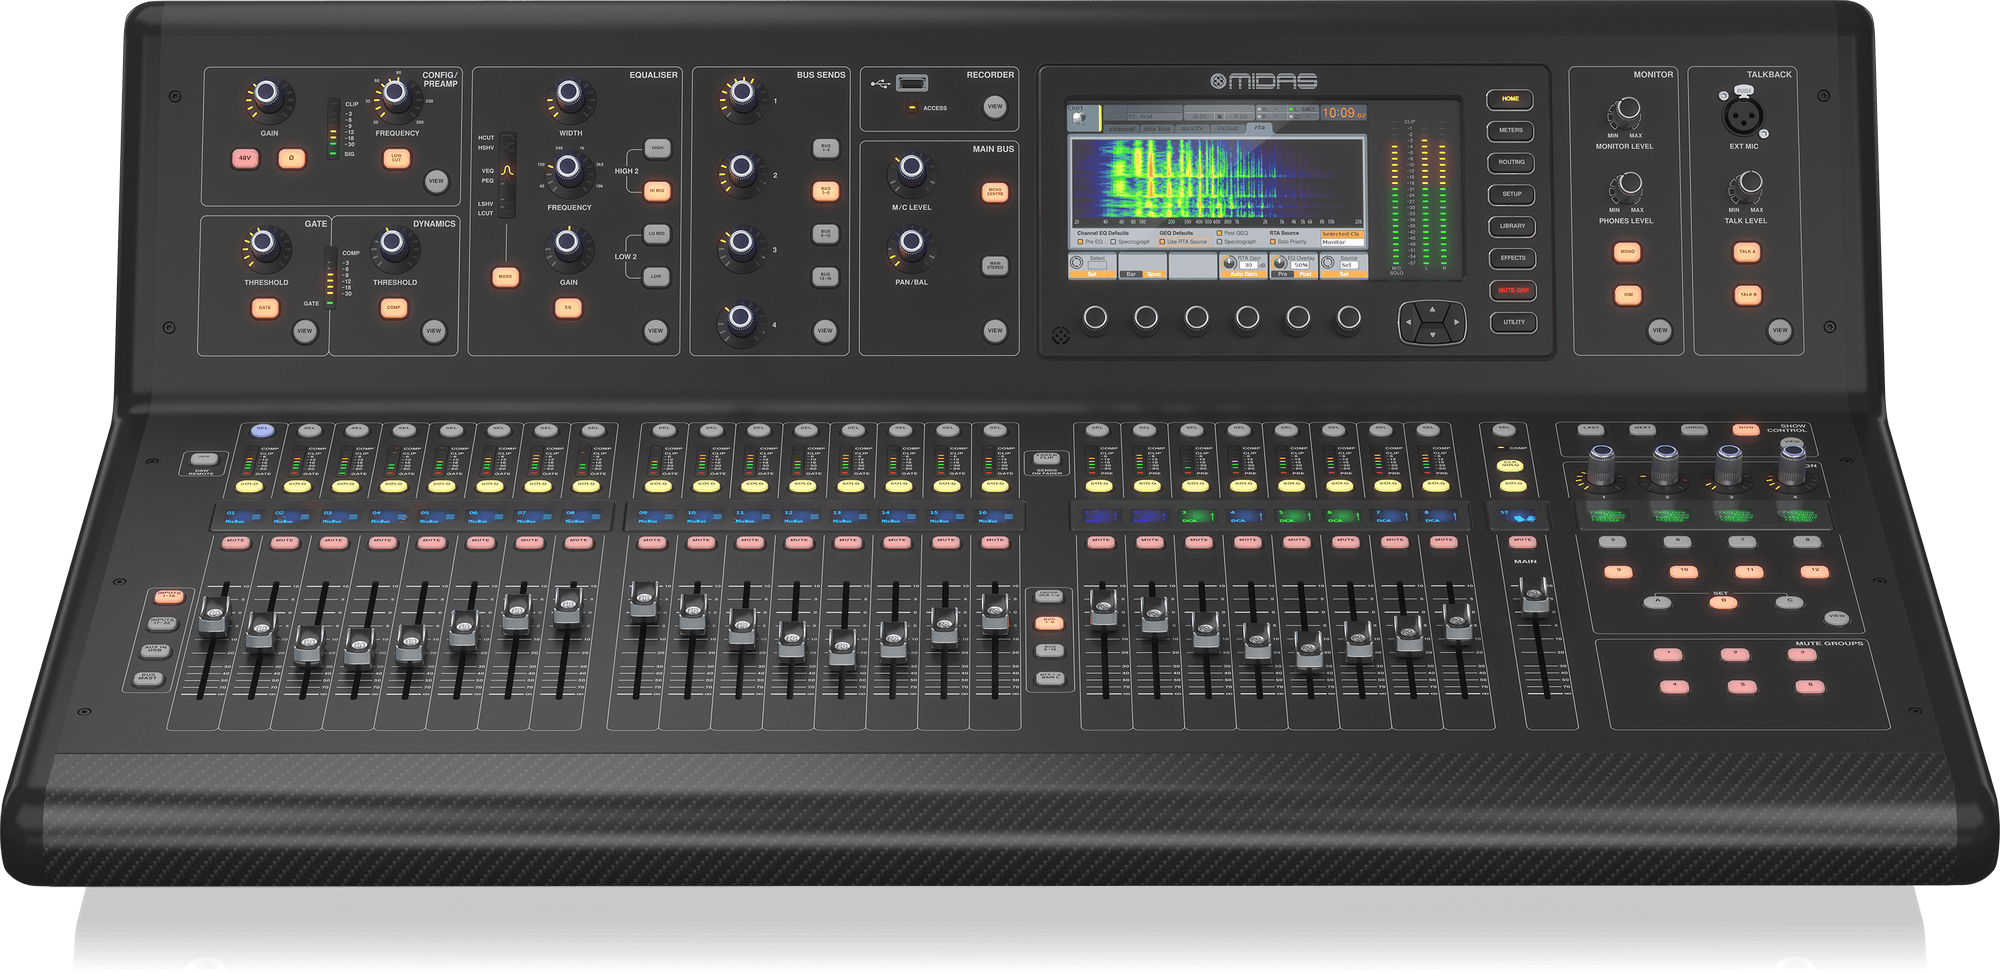The width and height of the screenshot is (2000, 974).
Task: Click the Ch01 microphone icon on screen
Action: 1079,117
